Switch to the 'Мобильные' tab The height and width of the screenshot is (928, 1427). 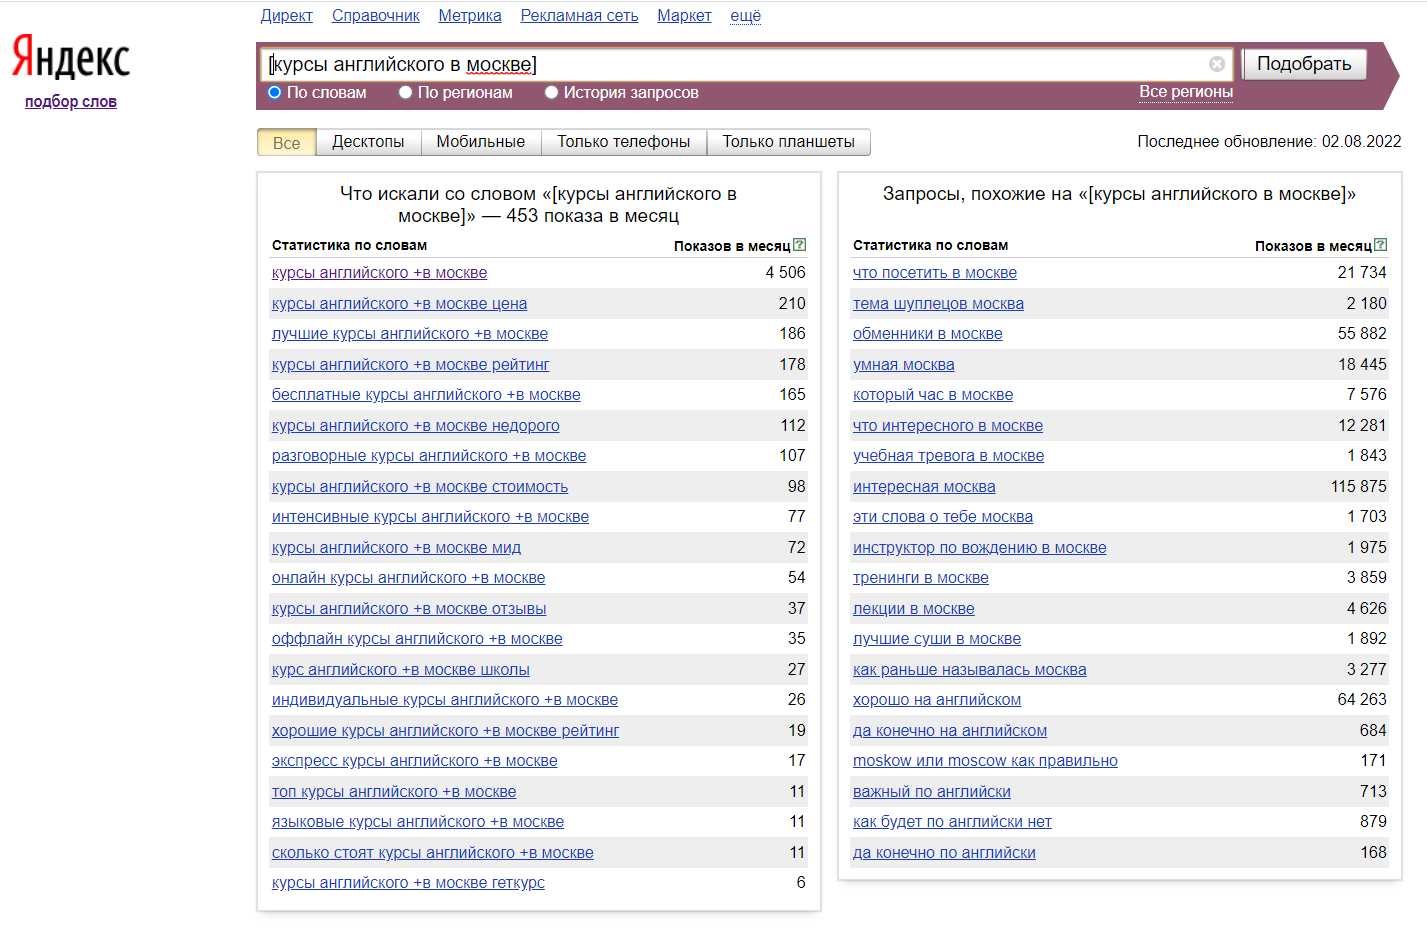point(480,142)
